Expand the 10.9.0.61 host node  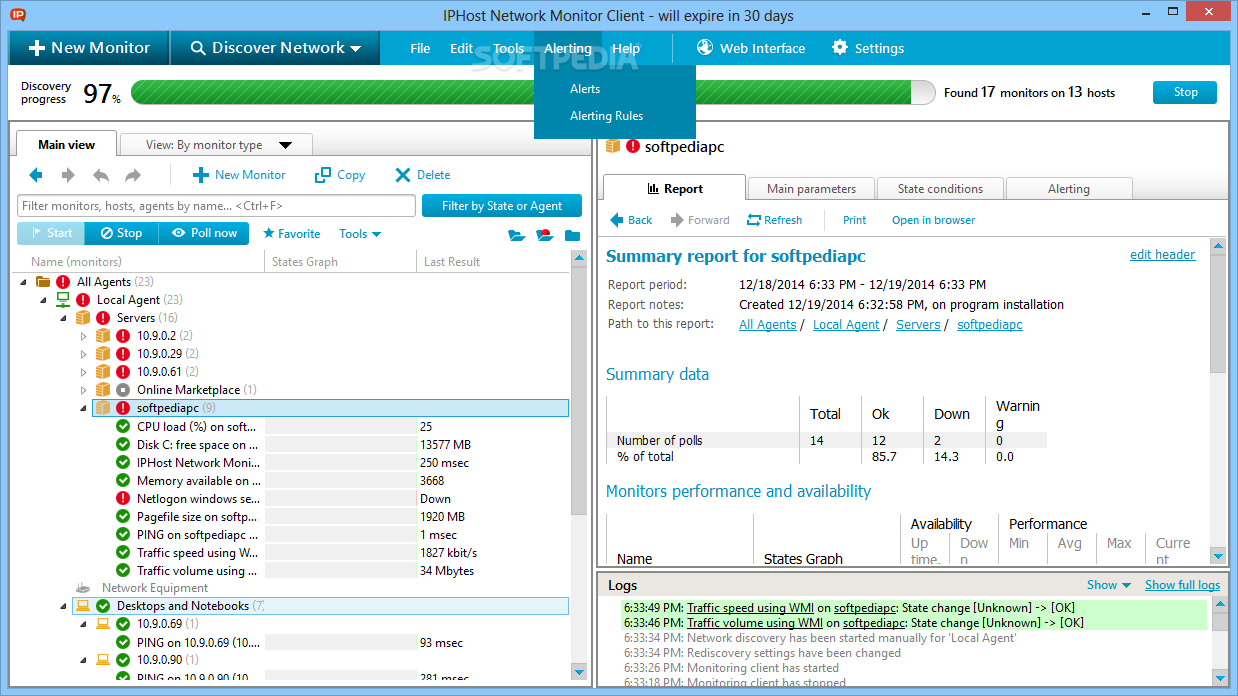[x=83, y=372]
